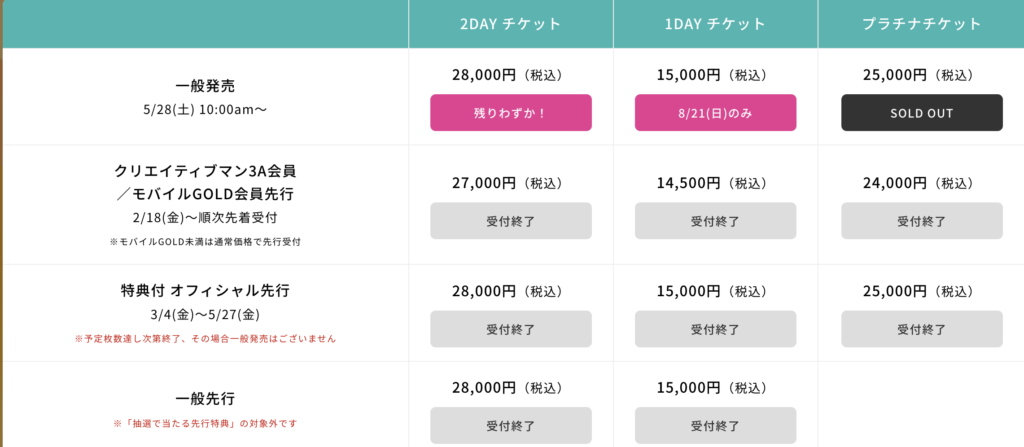
Task: Click the クリエイティブマン3A会員 row heading
Action: tap(205, 170)
